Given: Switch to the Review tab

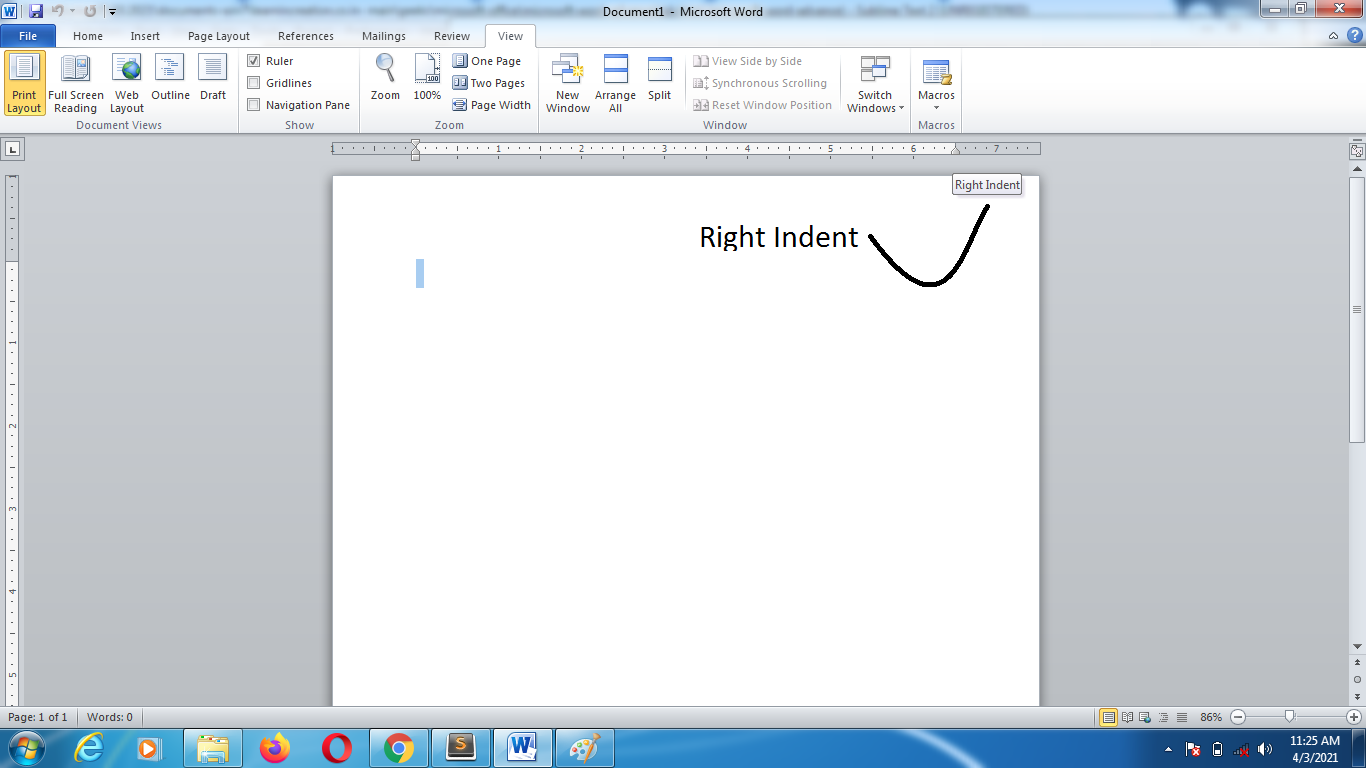Looking at the screenshot, I should coord(451,35).
